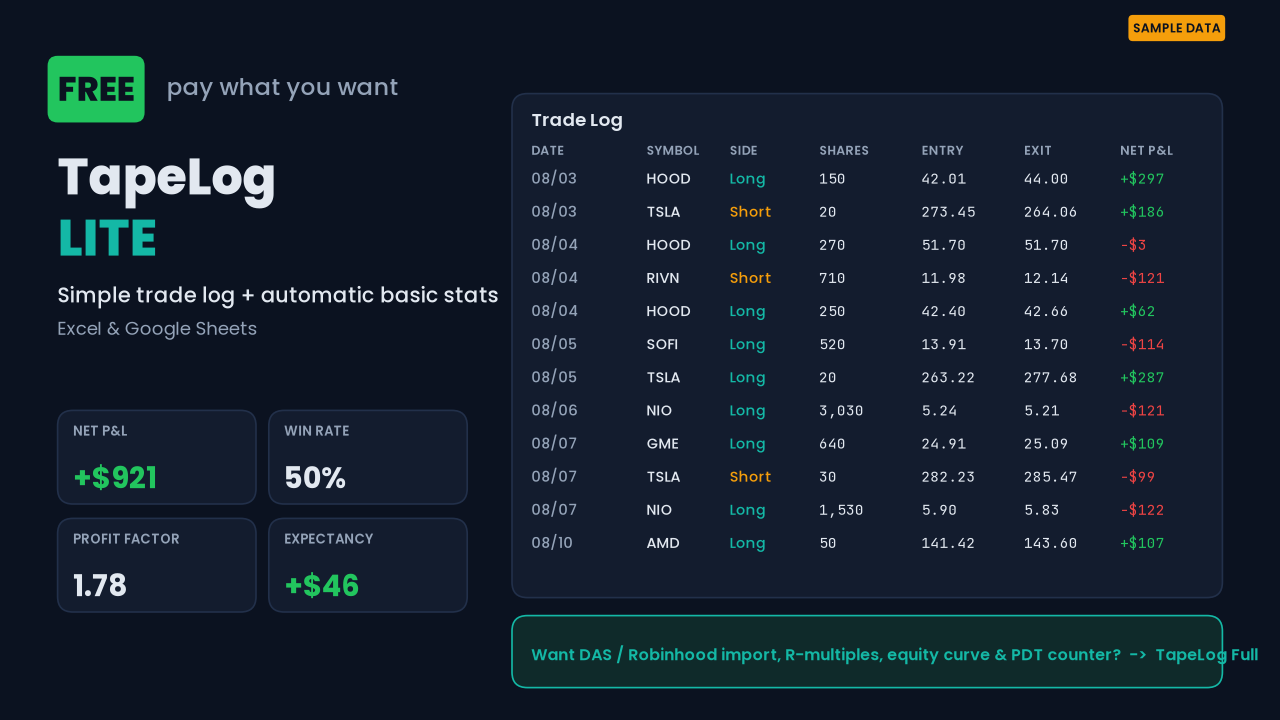Select the PROFIT FACTOR 1.78 card
The height and width of the screenshot is (720, 1280).
tap(157, 565)
